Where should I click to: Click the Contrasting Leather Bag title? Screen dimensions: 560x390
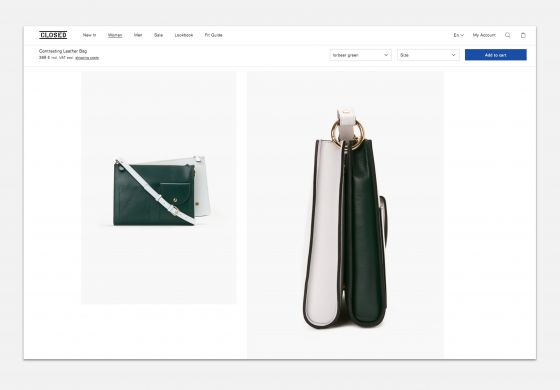pos(63,51)
